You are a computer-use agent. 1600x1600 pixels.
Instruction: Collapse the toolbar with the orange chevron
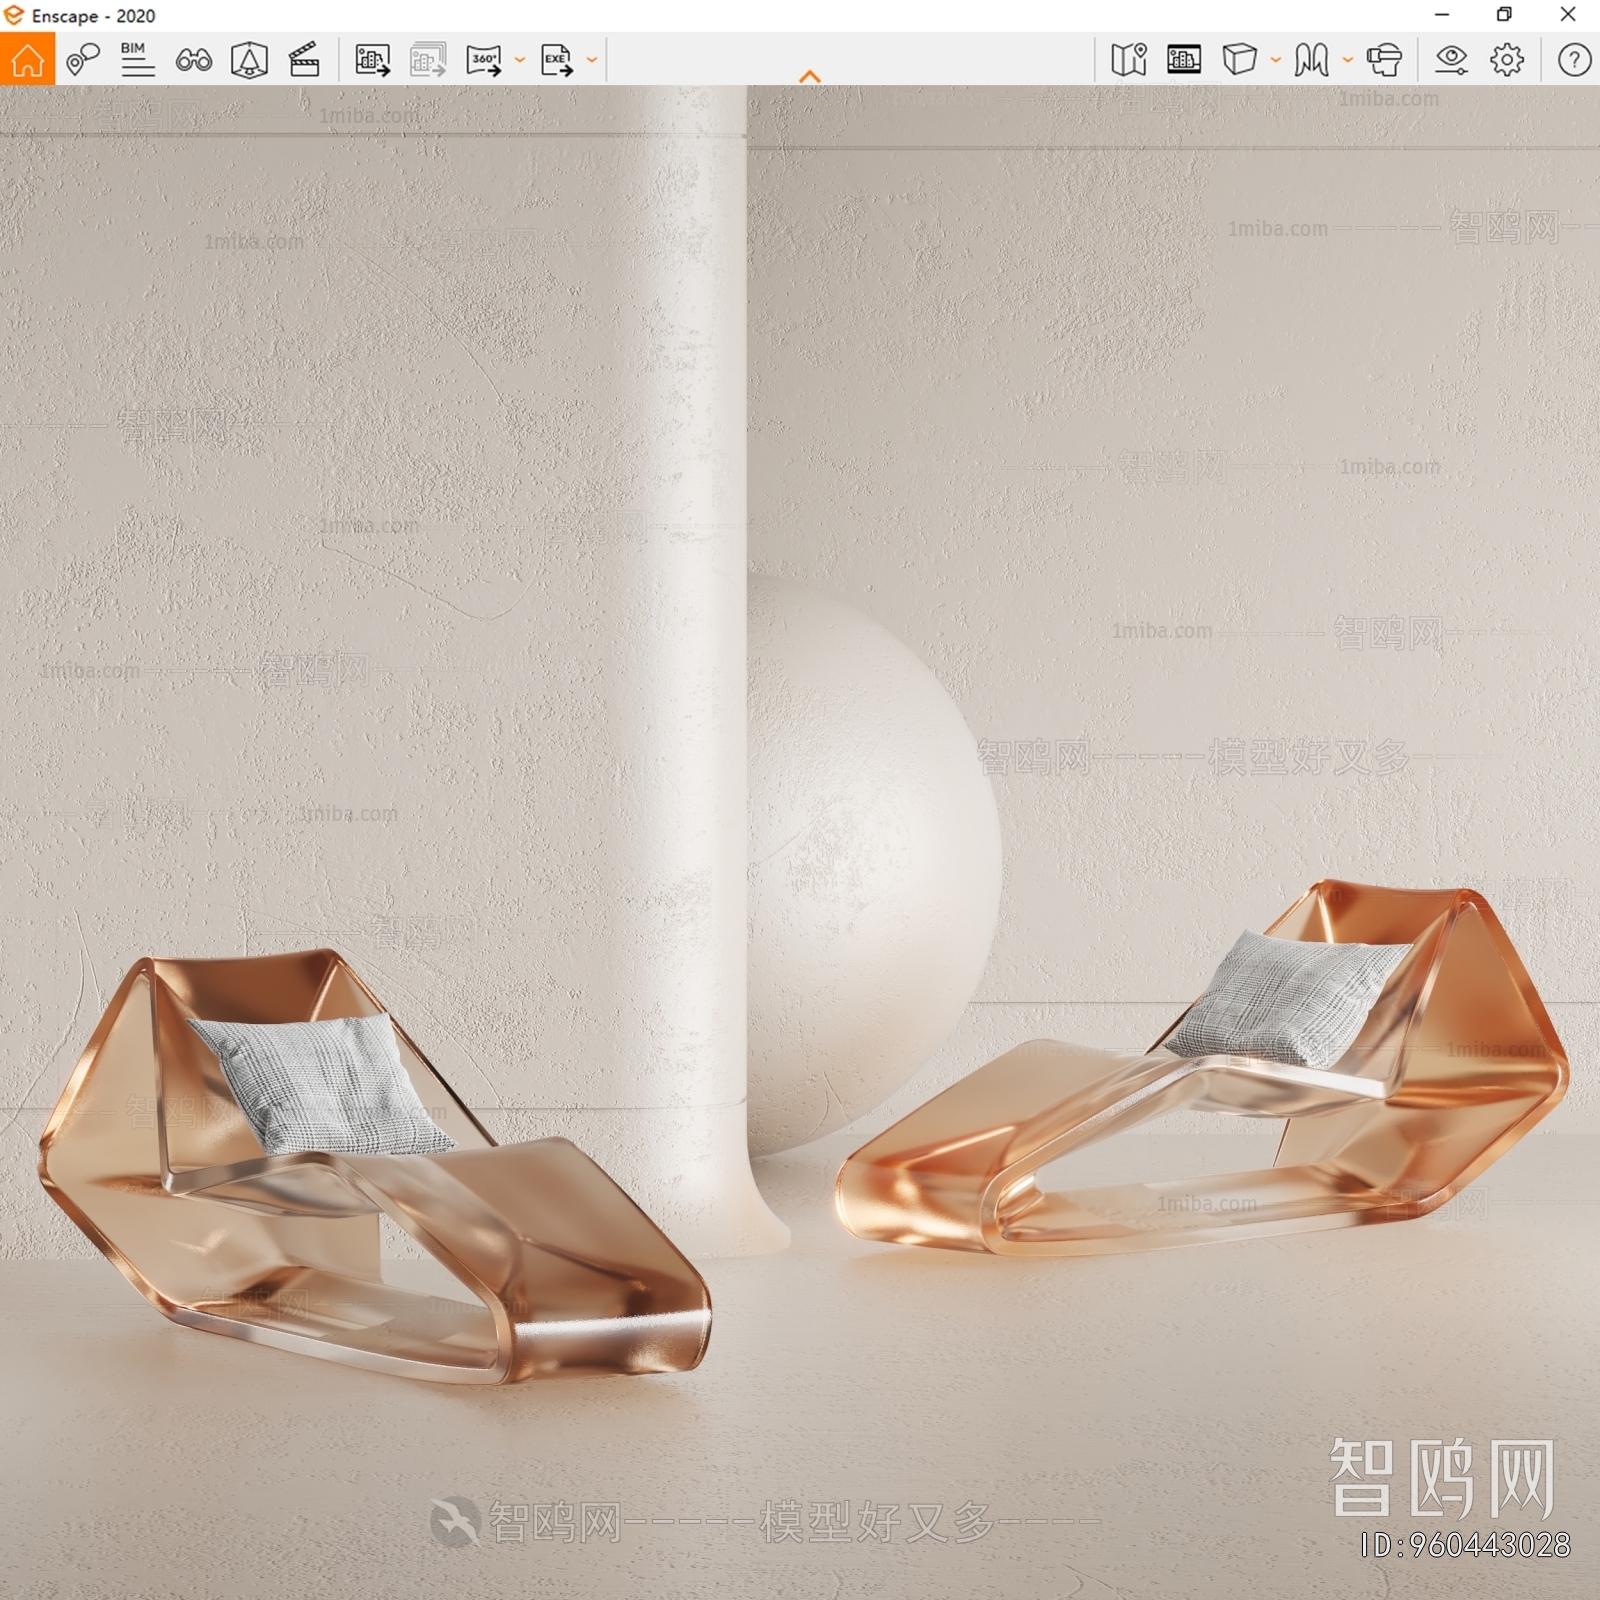pos(810,76)
